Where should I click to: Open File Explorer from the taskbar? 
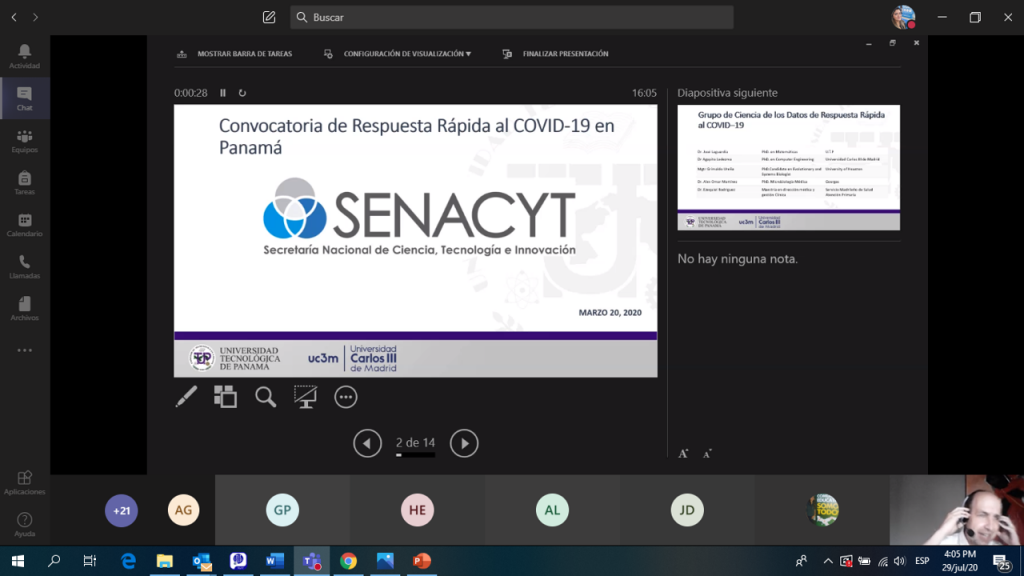pyautogui.click(x=165, y=561)
